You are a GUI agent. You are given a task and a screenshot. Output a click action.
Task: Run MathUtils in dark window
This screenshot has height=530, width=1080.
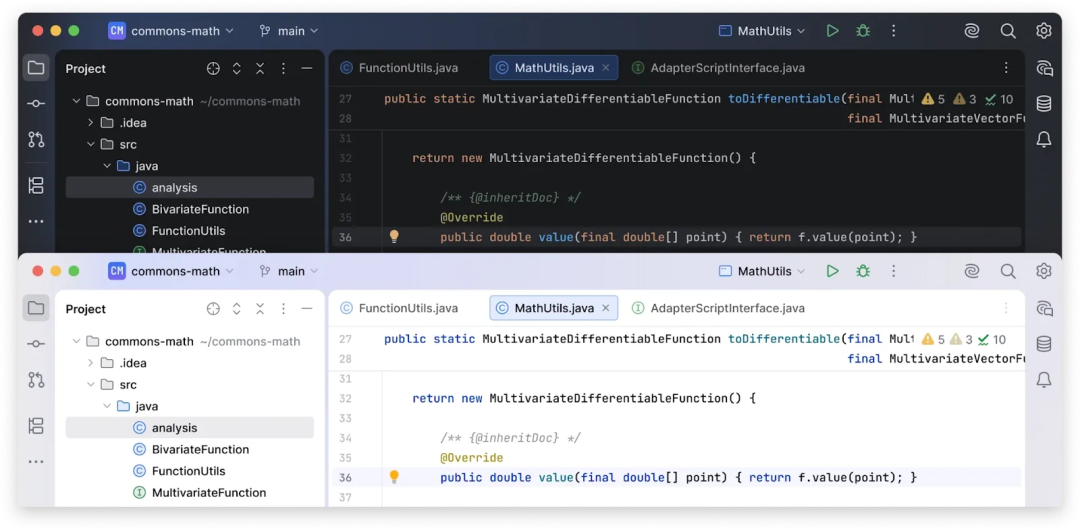pos(833,31)
